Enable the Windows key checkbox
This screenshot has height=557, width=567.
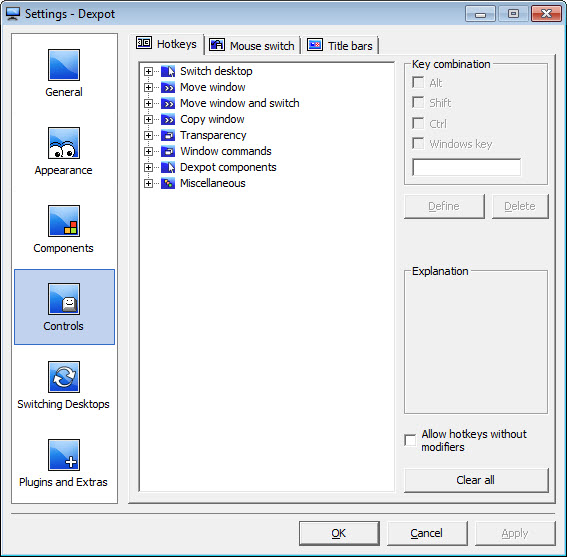[418, 144]
